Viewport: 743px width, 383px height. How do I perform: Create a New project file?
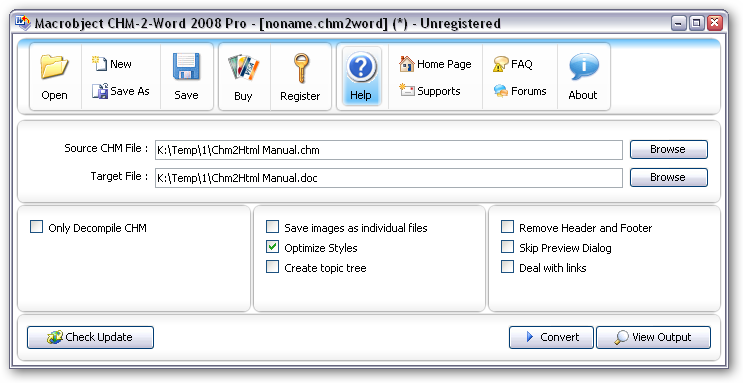[x=112, y=64]
